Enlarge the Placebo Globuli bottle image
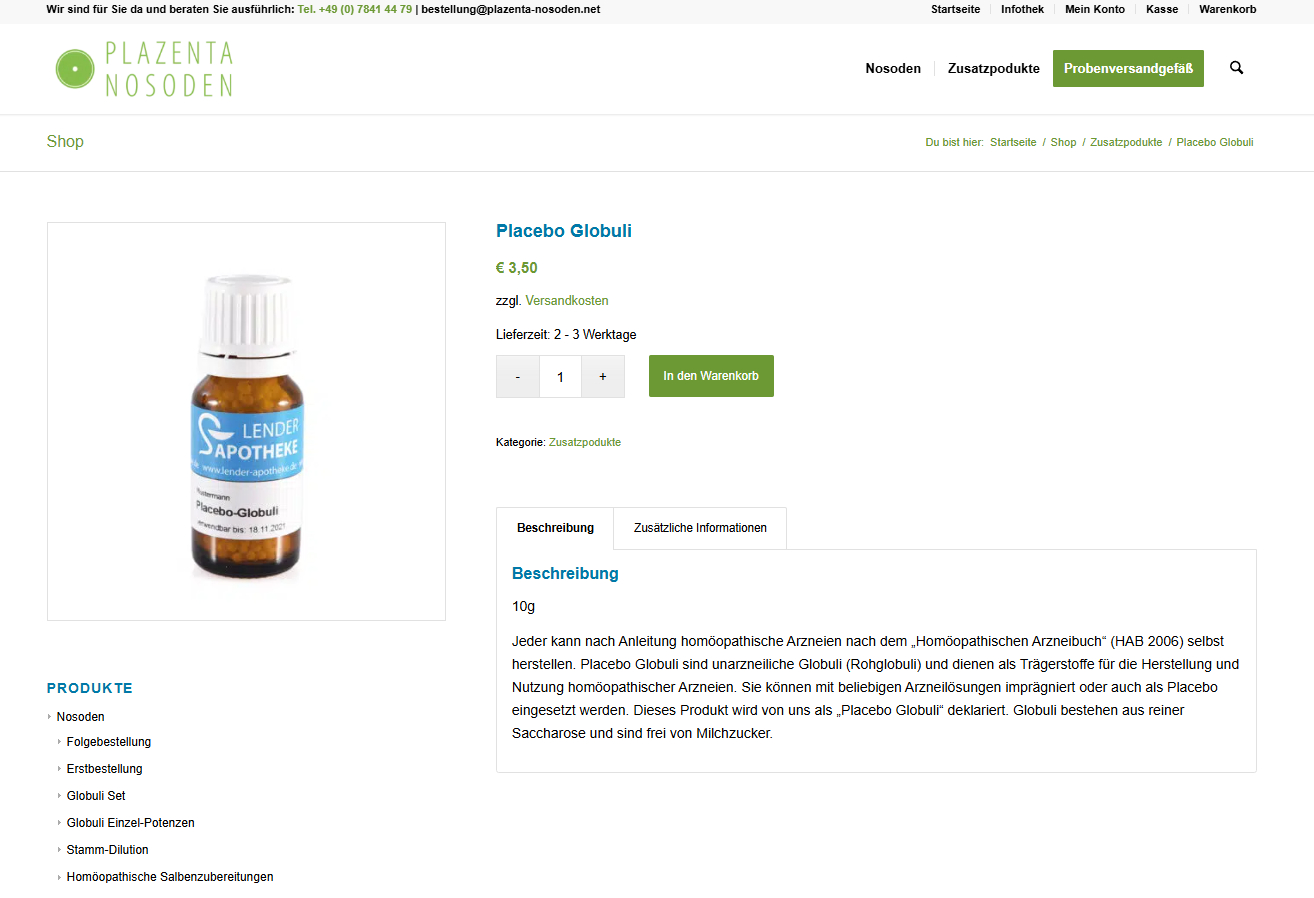 tap(246, 421)
